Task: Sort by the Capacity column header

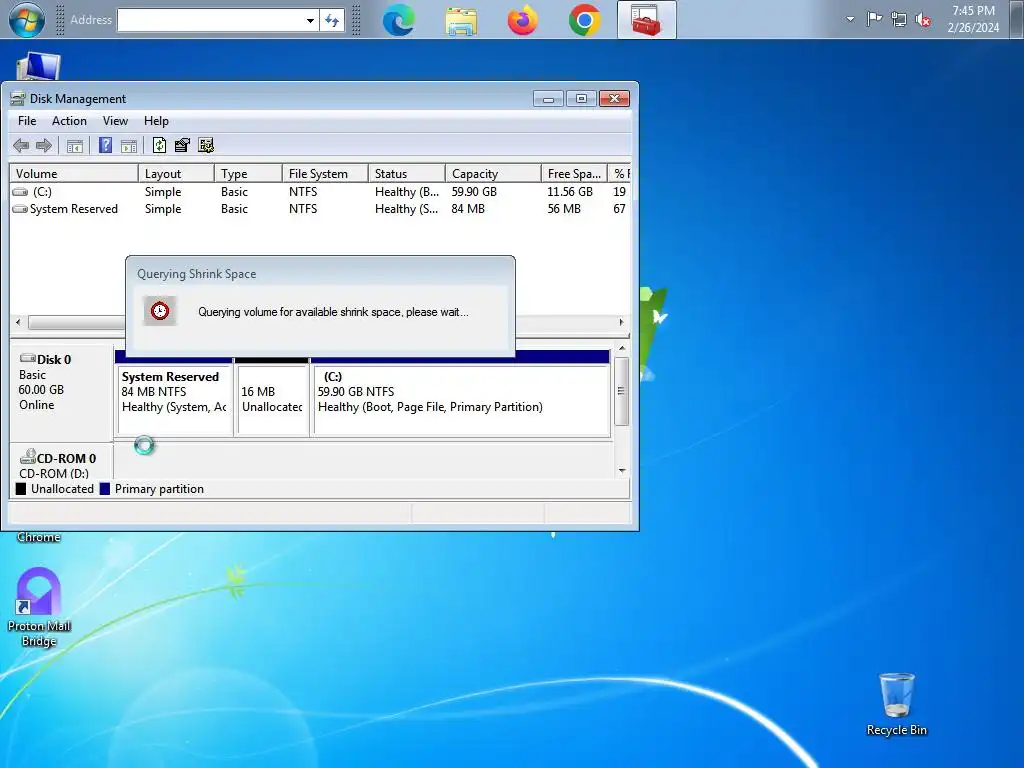Action: 493,174
